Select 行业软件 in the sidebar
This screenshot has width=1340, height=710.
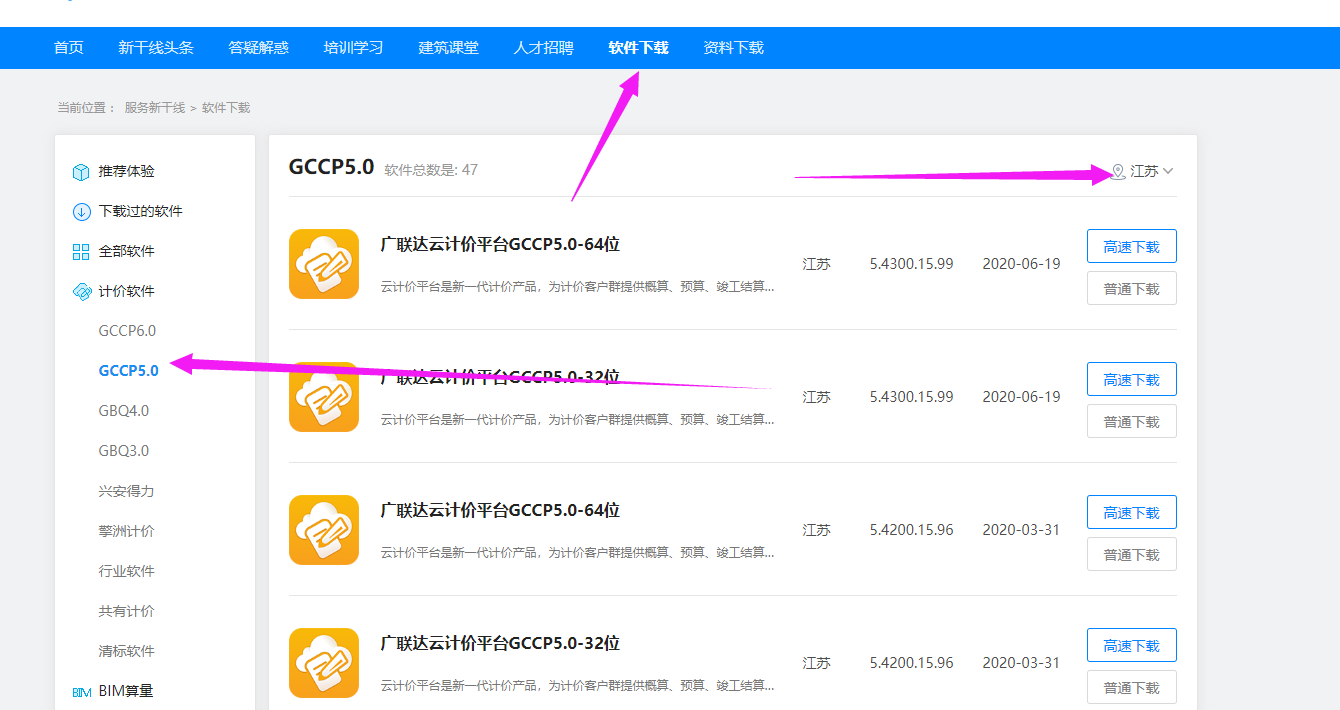point(127,571)
